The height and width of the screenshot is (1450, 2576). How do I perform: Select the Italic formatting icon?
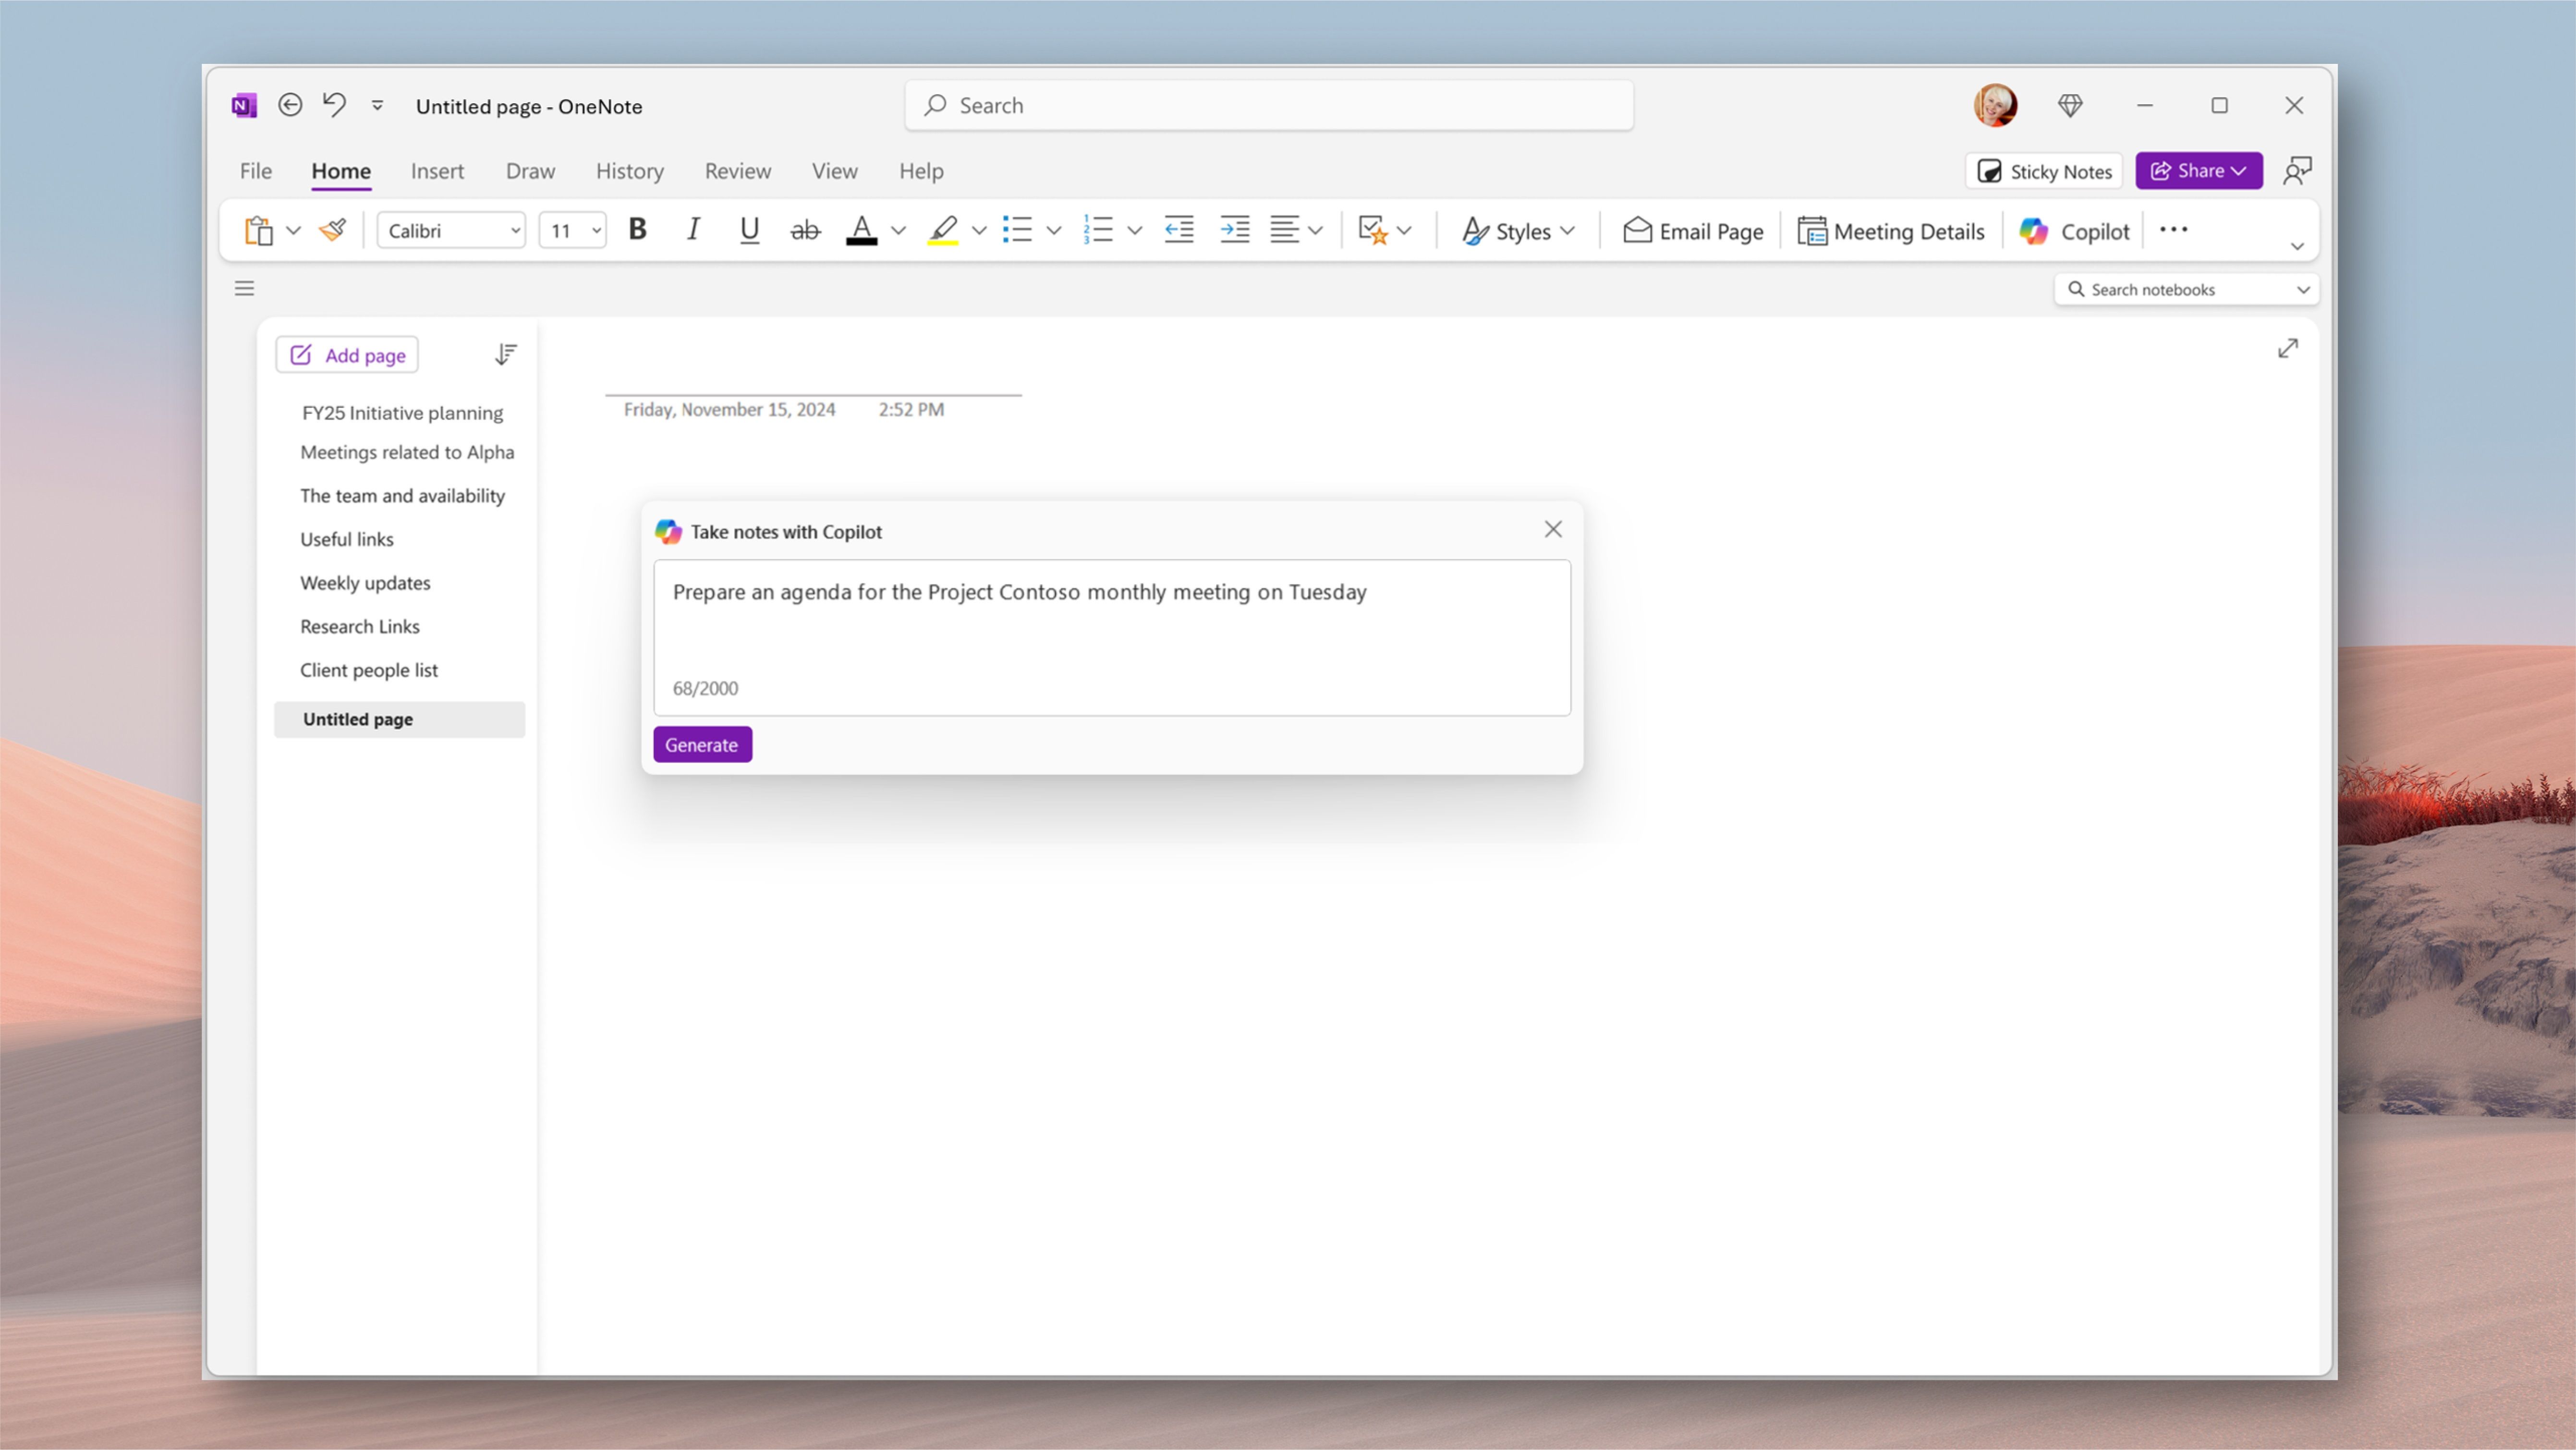pyautogui.click(x=692, y=230)
